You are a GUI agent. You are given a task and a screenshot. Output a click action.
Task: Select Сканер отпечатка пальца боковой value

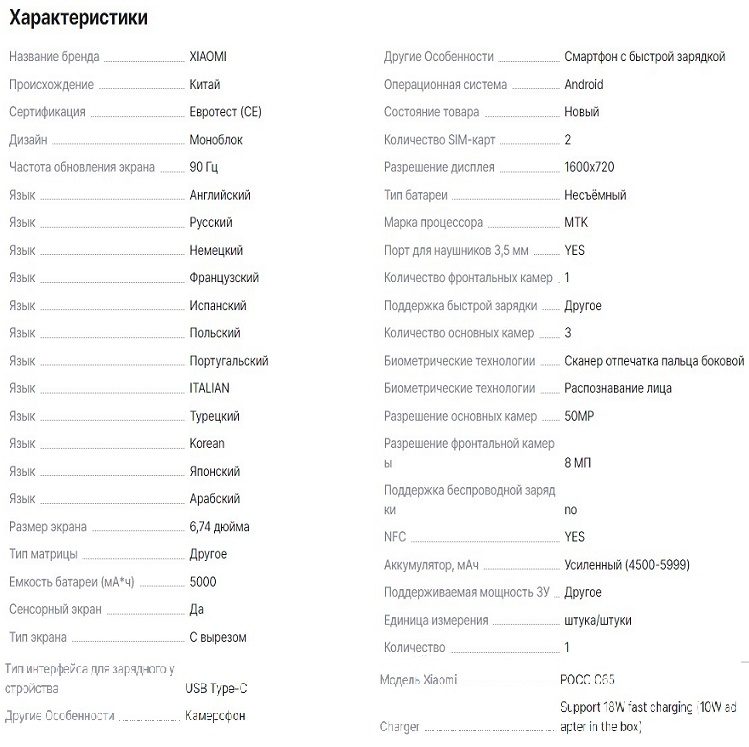pos(654,361)
